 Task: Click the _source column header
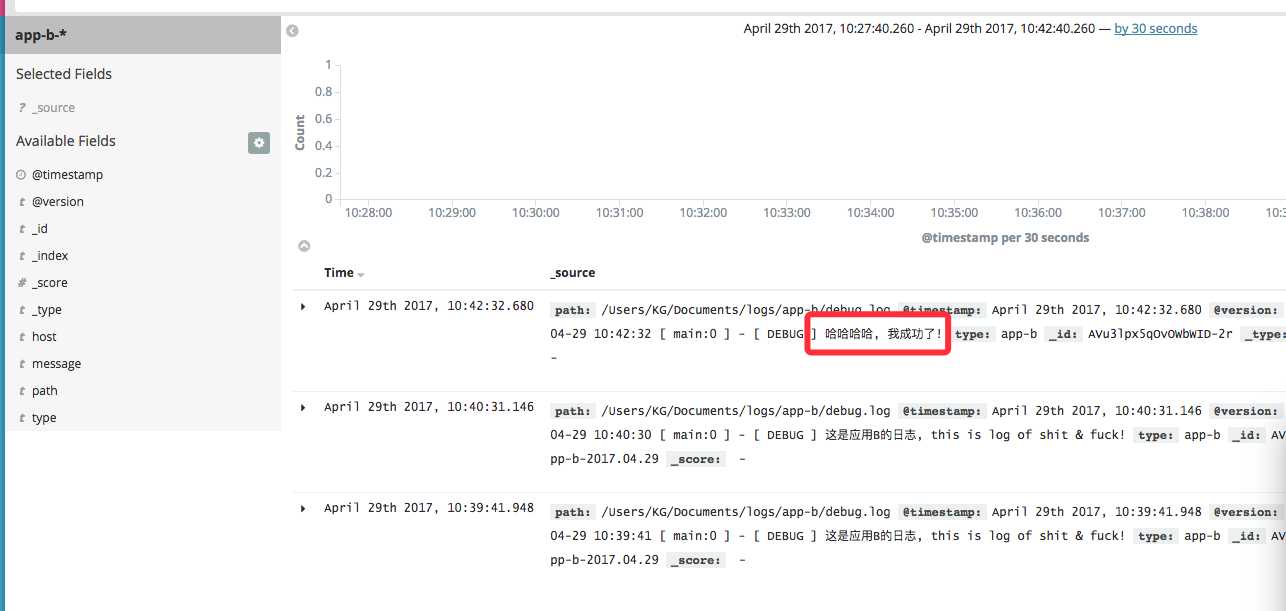pyautogui.click(x=573, y=273)
